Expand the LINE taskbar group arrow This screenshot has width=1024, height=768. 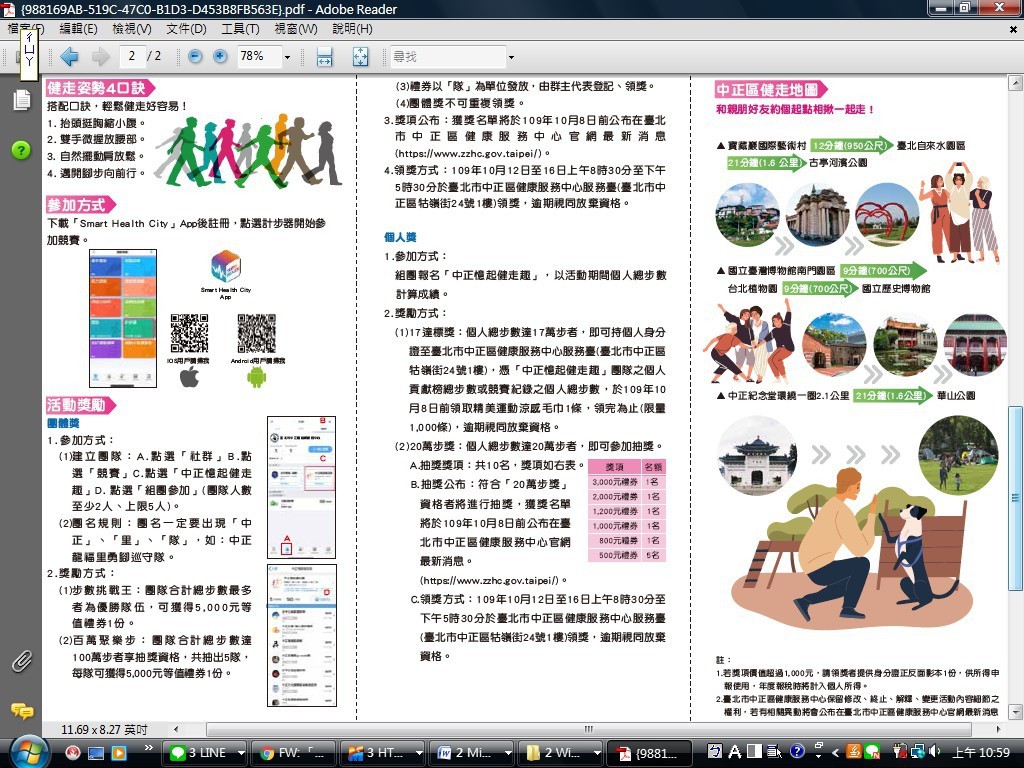[241, 753]
